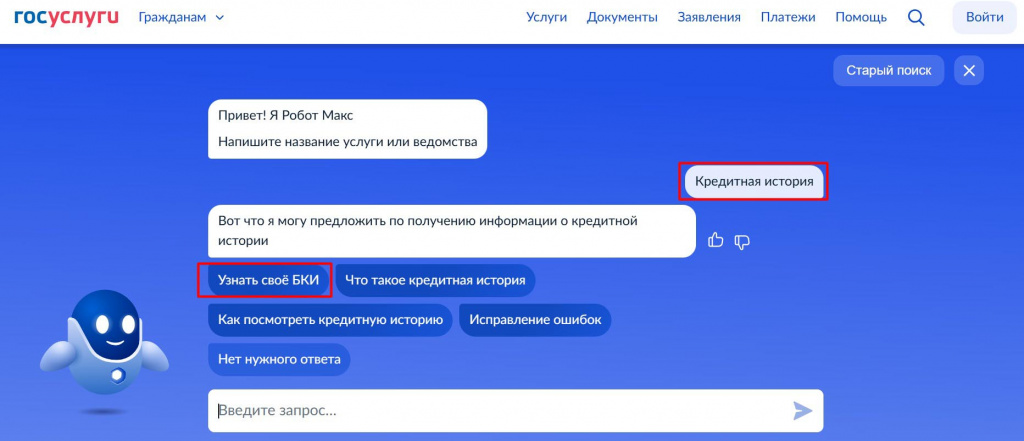The image size is (1024, 441).
Task: Expand the Гражданам dropdown
Action: pos(181,18)
